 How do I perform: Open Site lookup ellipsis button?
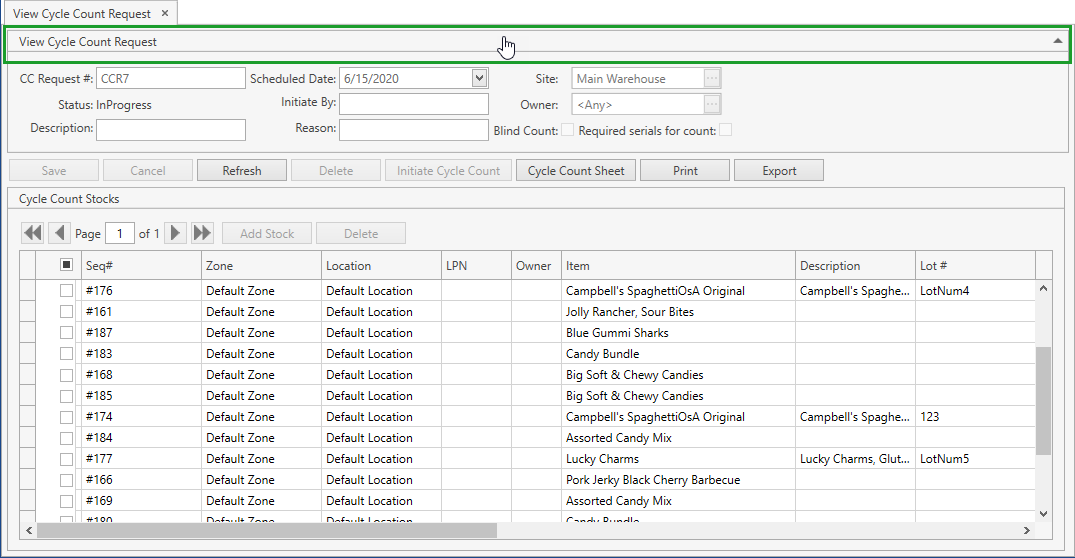pos(711,78)
